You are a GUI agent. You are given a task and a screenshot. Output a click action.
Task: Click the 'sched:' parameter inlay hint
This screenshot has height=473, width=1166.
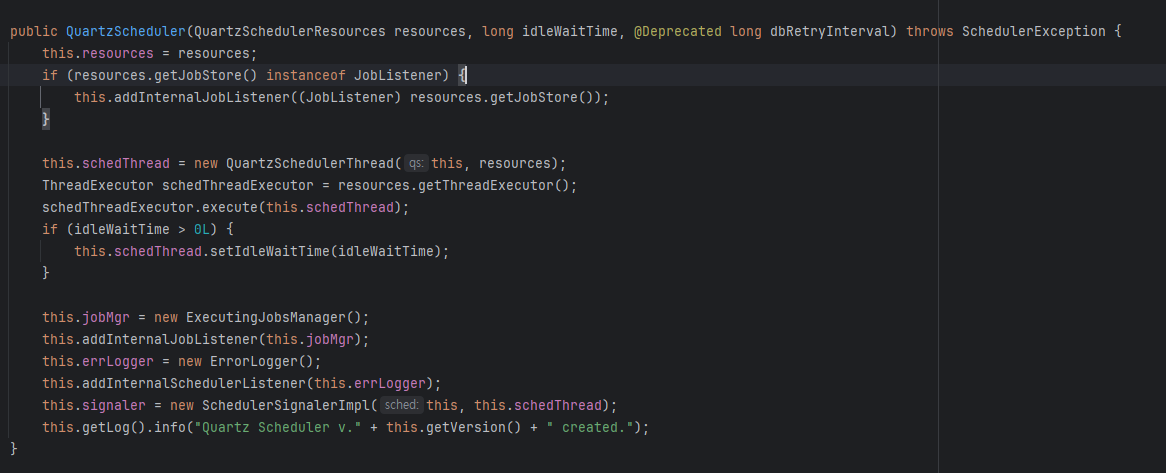point(402,405)
